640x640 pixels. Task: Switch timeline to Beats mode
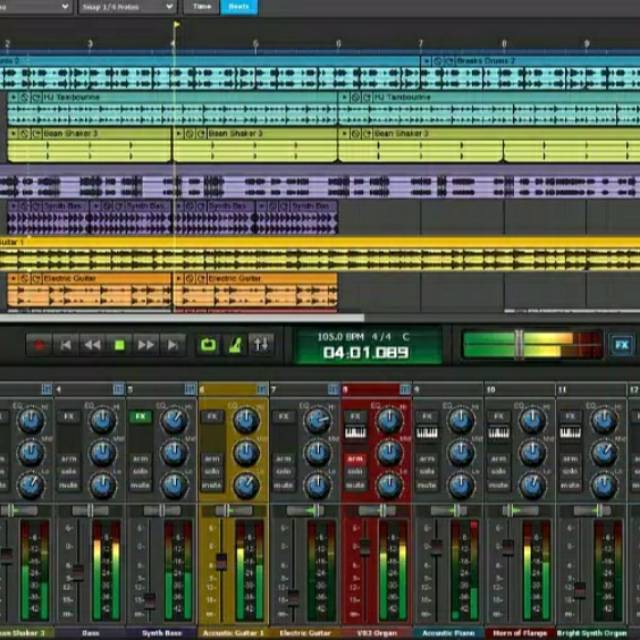[239, 7]
